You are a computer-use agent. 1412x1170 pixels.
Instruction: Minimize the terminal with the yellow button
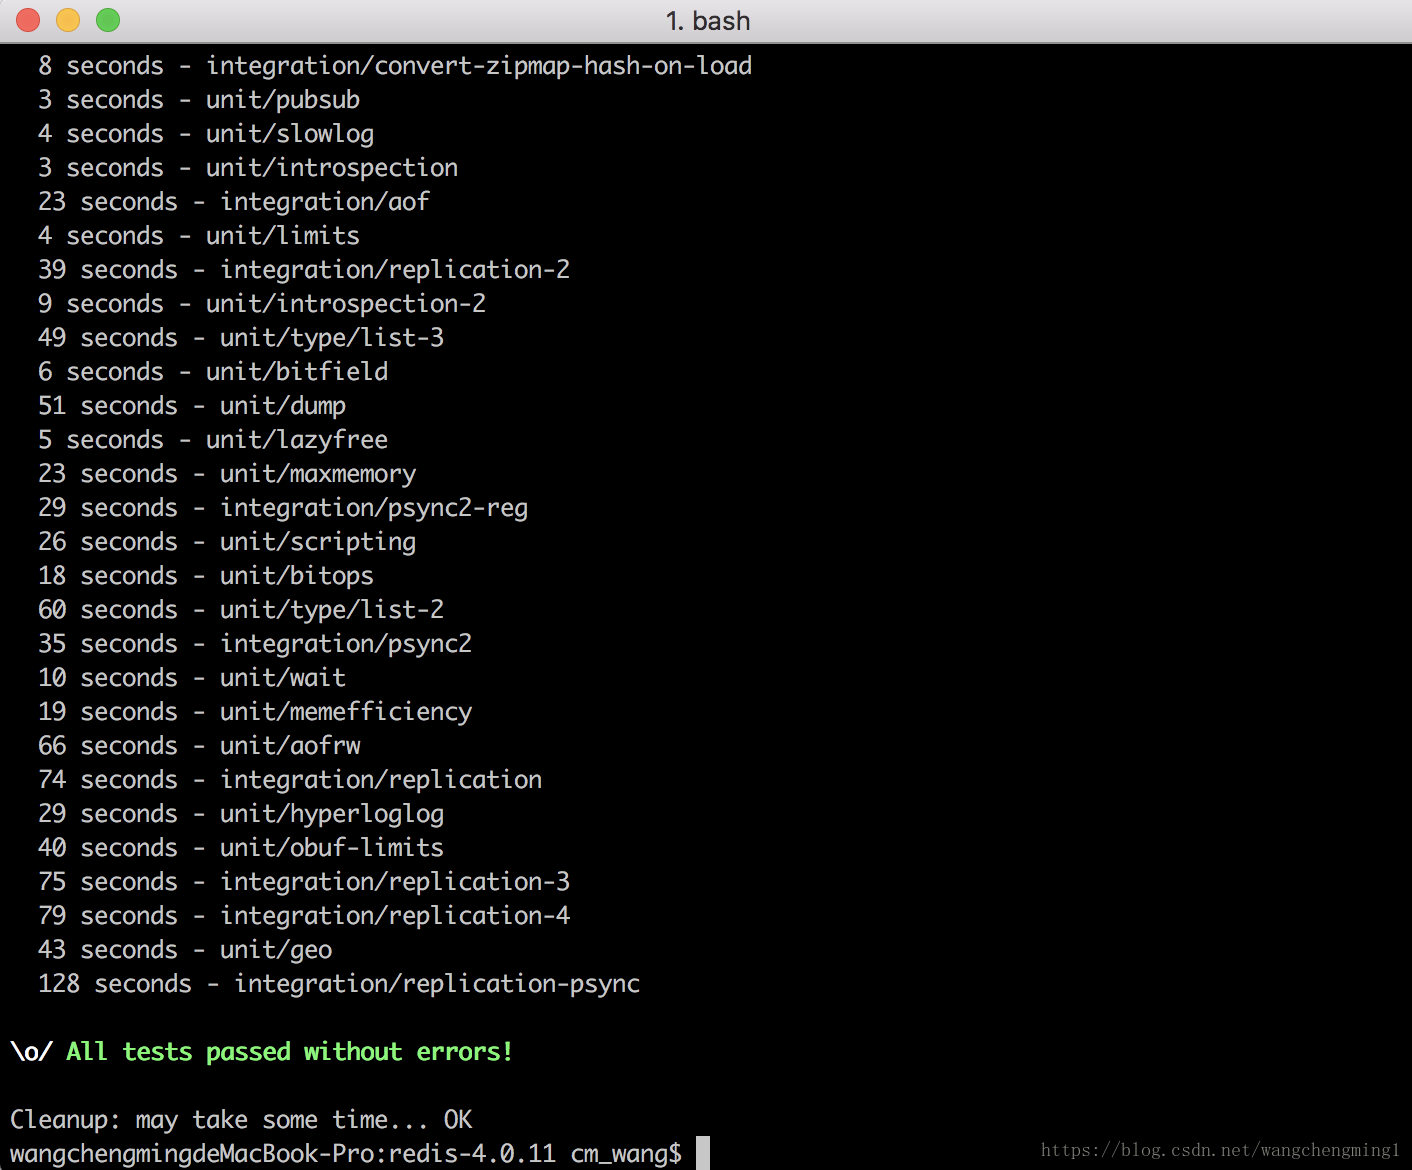click(x=67, y=20)
